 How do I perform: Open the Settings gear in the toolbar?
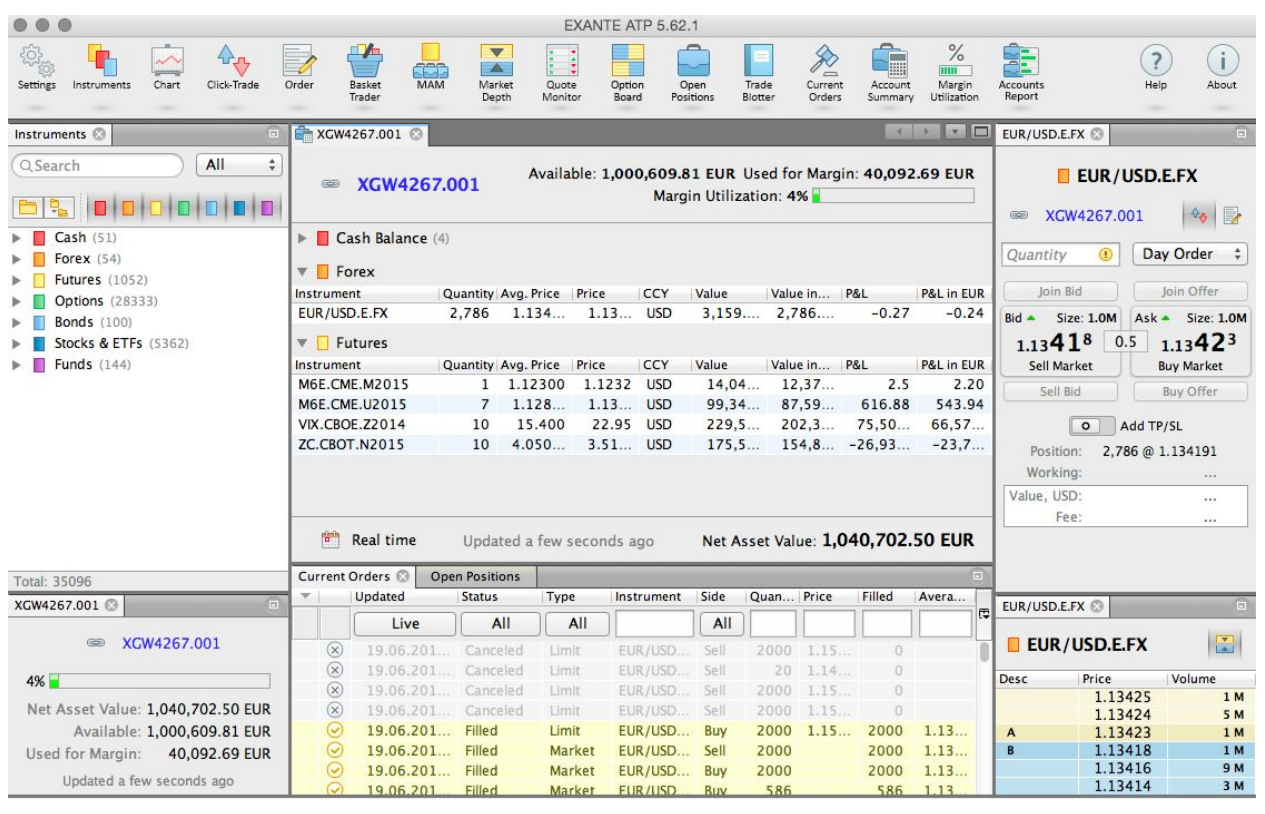(37, 68)
